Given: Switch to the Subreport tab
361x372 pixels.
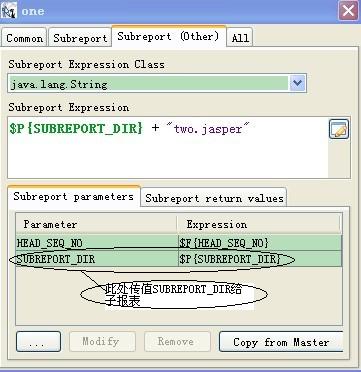Looking at the screenshot, I should (80, 38).
